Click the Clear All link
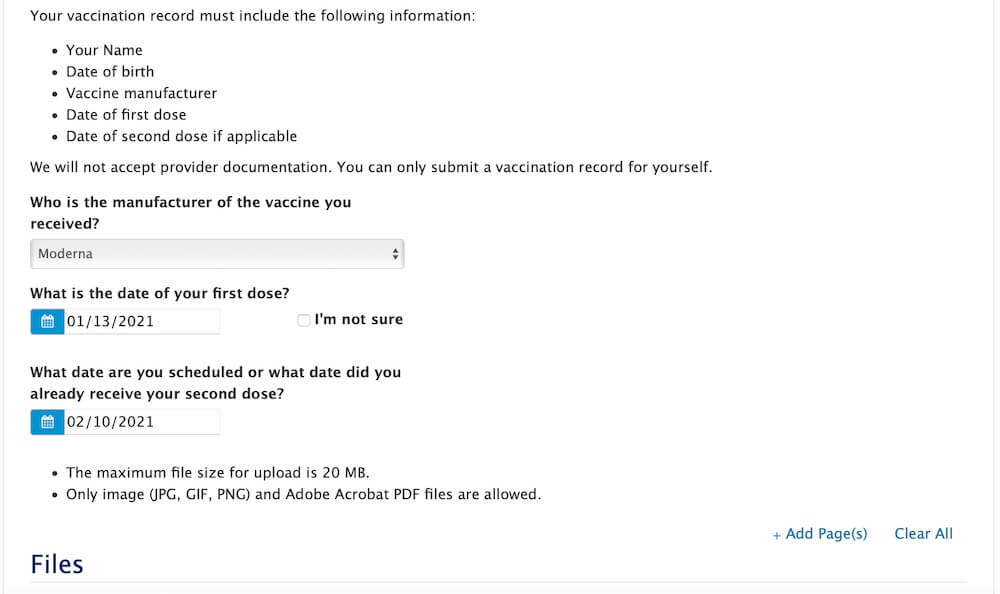This screenshot has height=594, width=1000. [x=923, y=534]
